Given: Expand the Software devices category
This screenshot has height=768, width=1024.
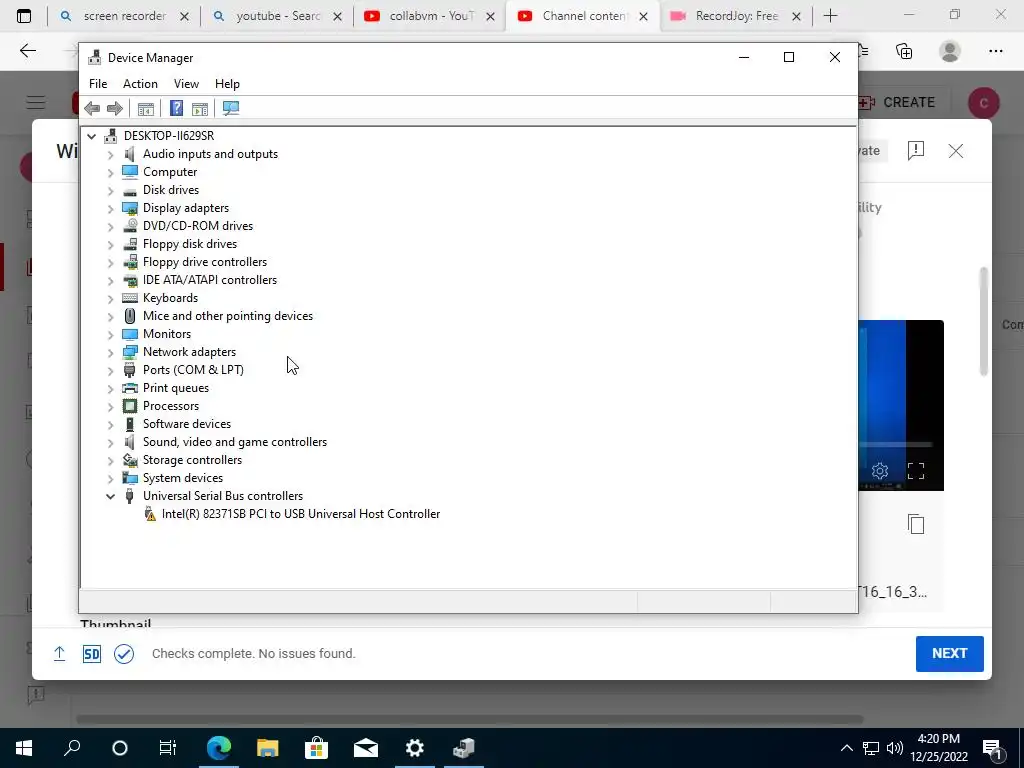Looking at the screenshot, I should coord(110,424).
